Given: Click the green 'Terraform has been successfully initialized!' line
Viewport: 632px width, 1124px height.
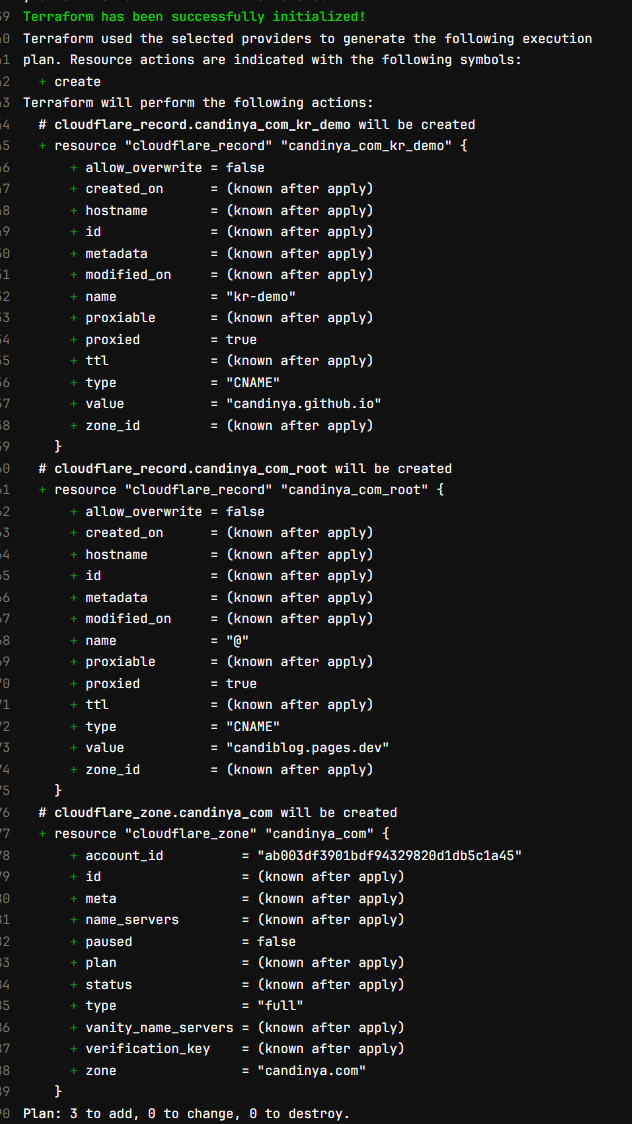Looking at the screenshot, I should click(194, 16).
